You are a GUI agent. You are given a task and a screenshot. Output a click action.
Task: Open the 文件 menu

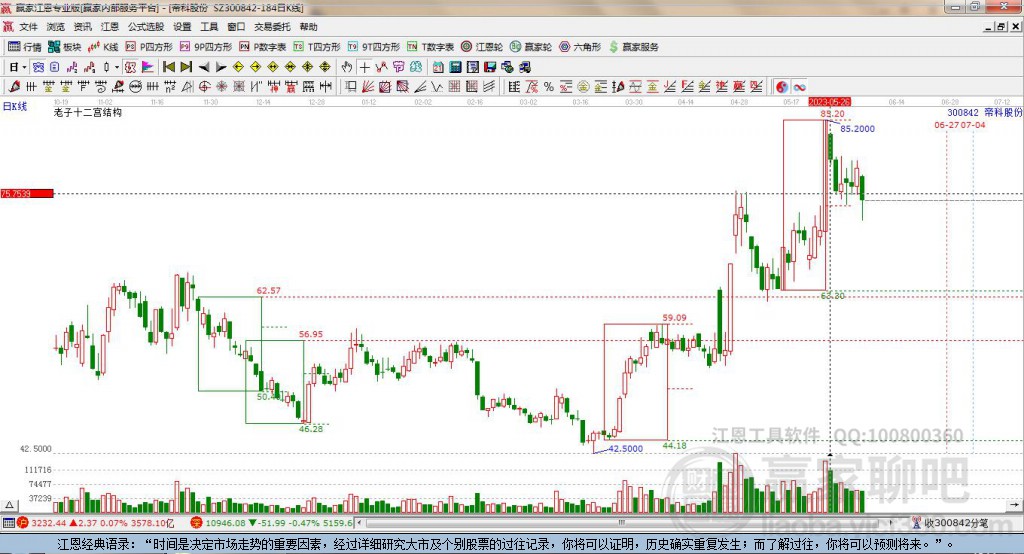[x=28, y=27]
